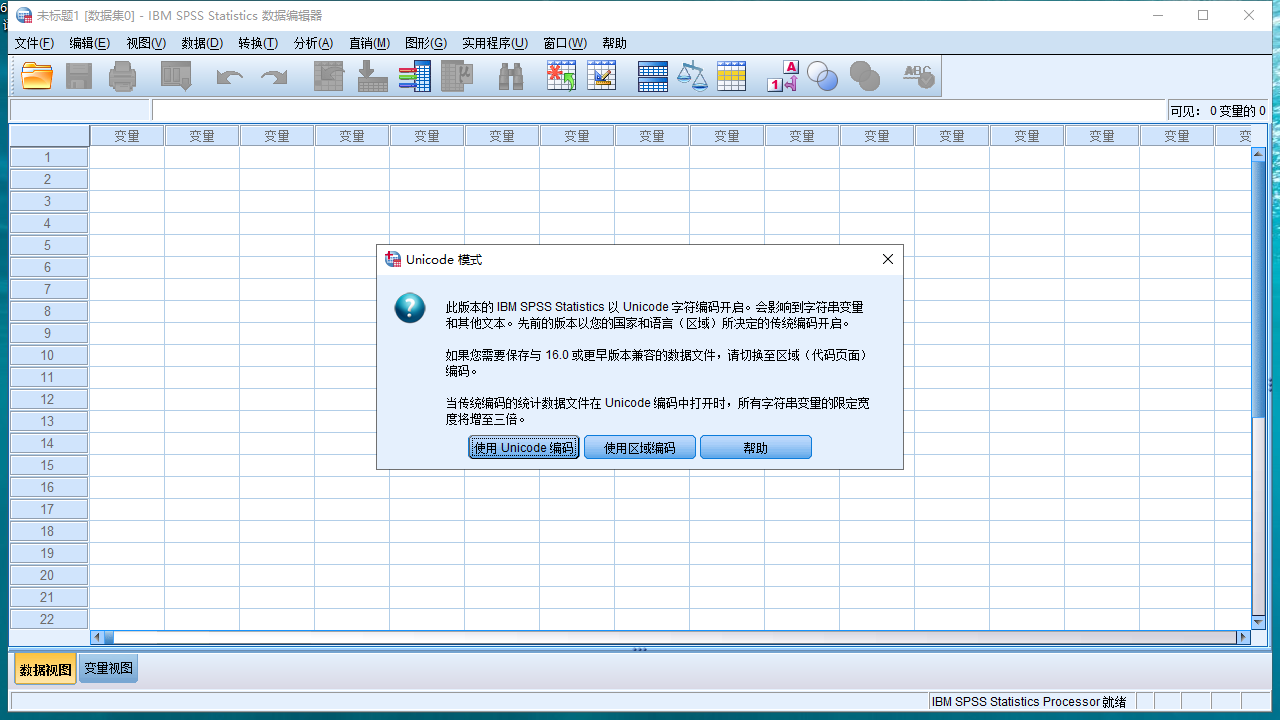Click the Split file toolbar icon
This screenshot has width=1280, height=720.
click(x=652, y=76)
